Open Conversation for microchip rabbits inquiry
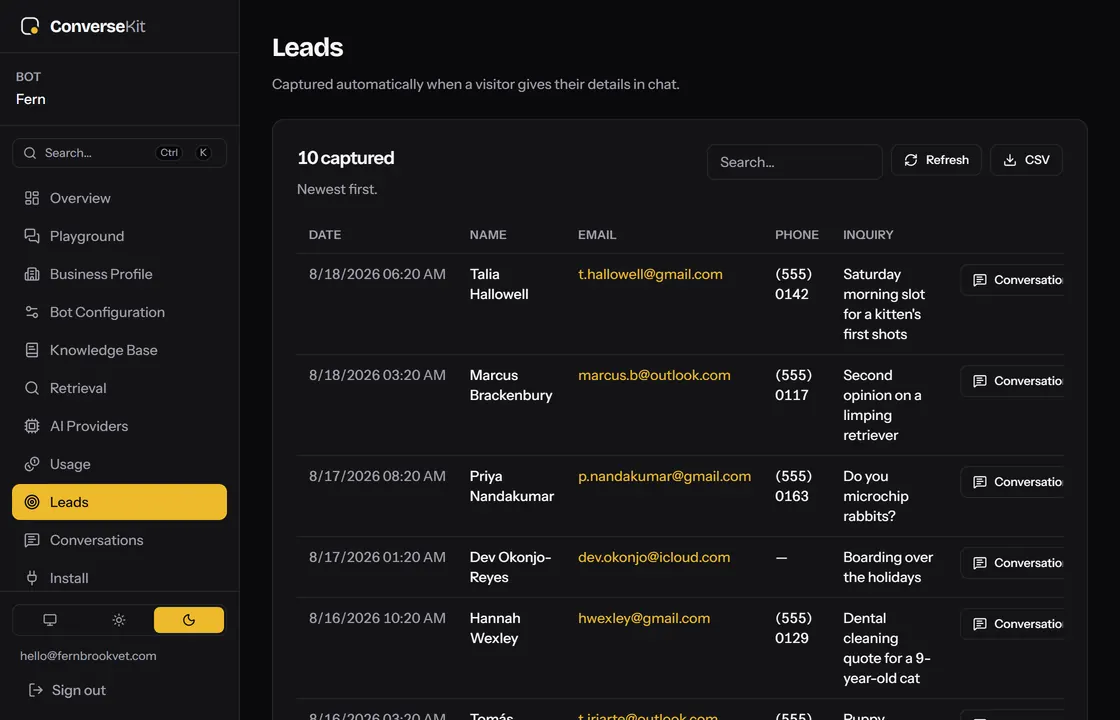 click(1012, 482)
